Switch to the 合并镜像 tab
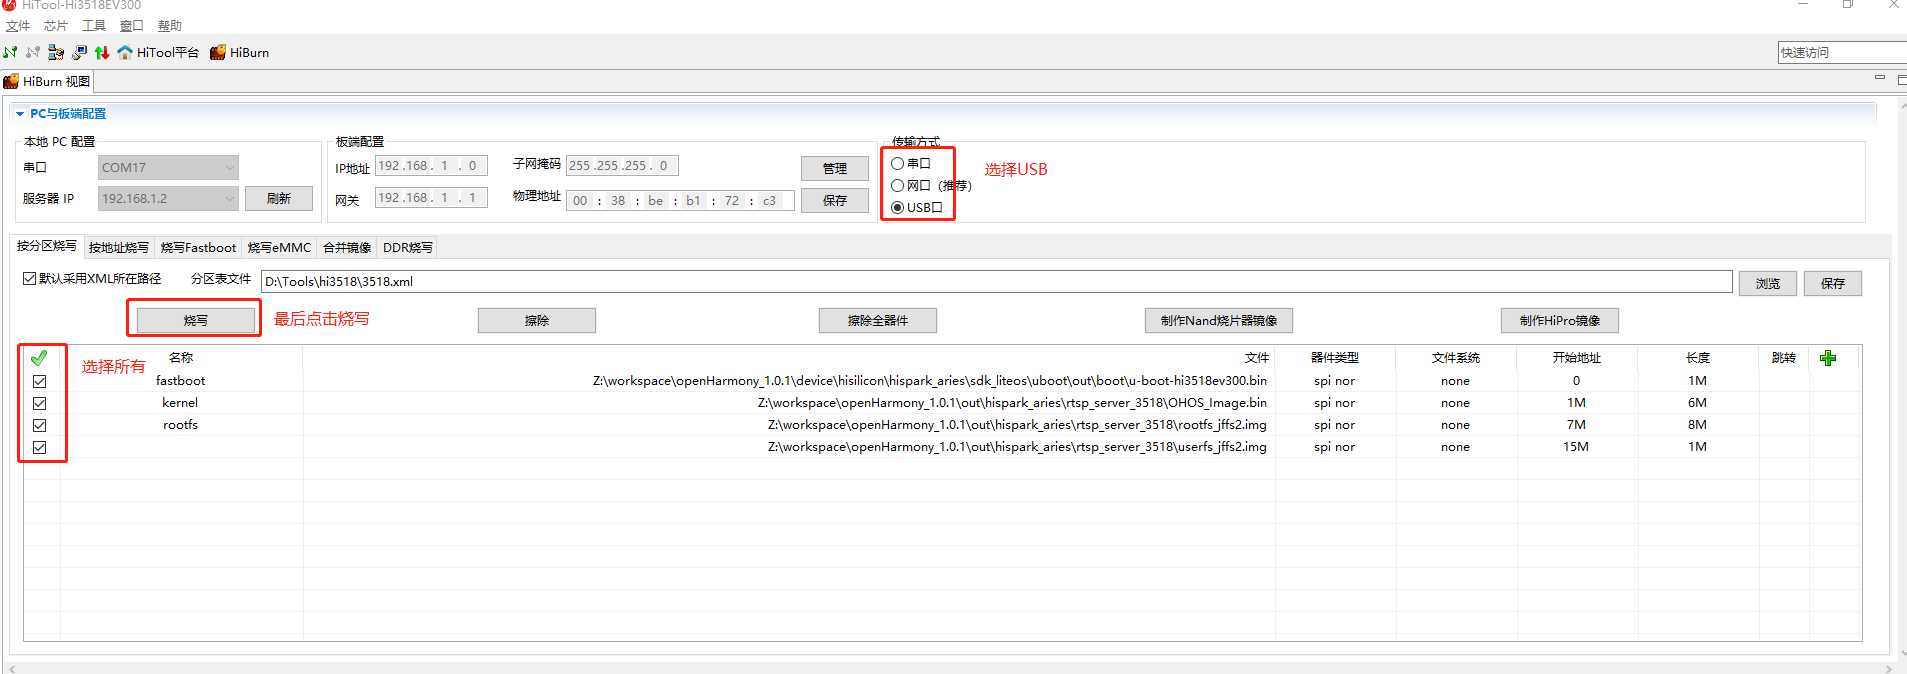The width and height of the screenshot is (1907, 674). (x=347, y=248)
